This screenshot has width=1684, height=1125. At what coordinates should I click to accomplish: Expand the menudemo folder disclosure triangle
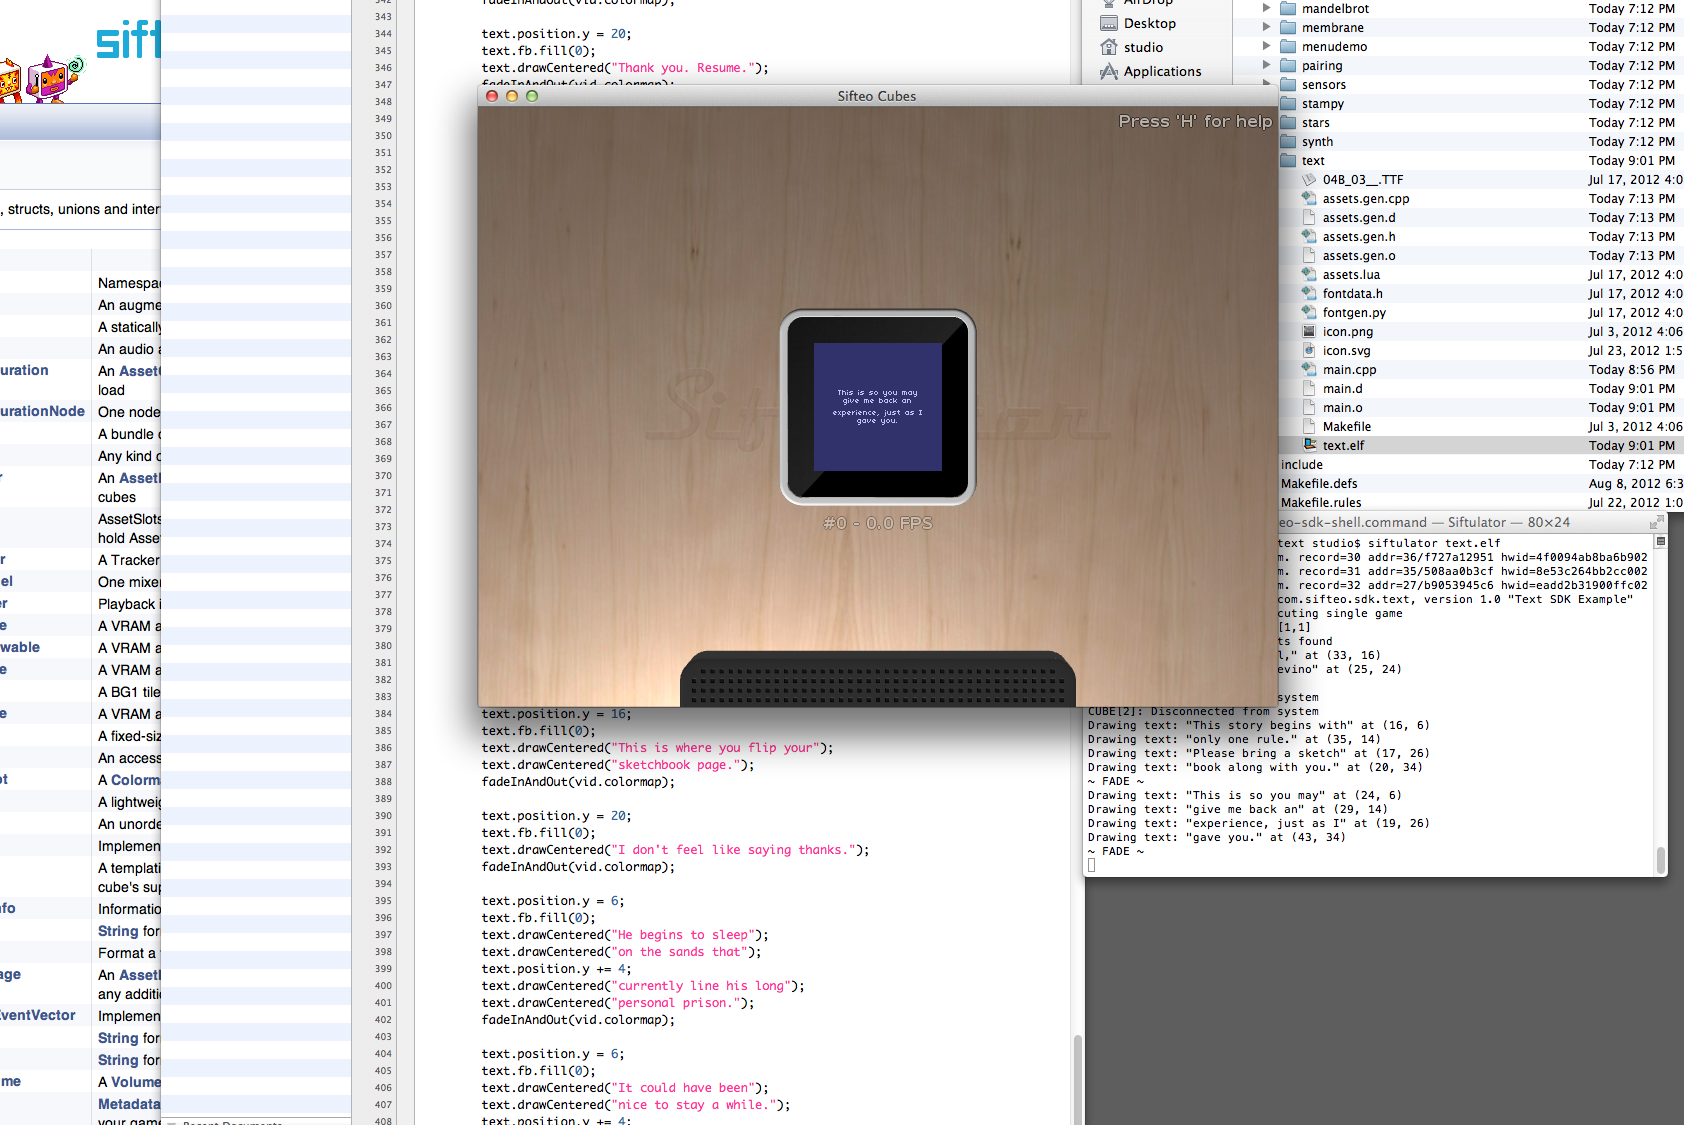(x=1266, y=46)
